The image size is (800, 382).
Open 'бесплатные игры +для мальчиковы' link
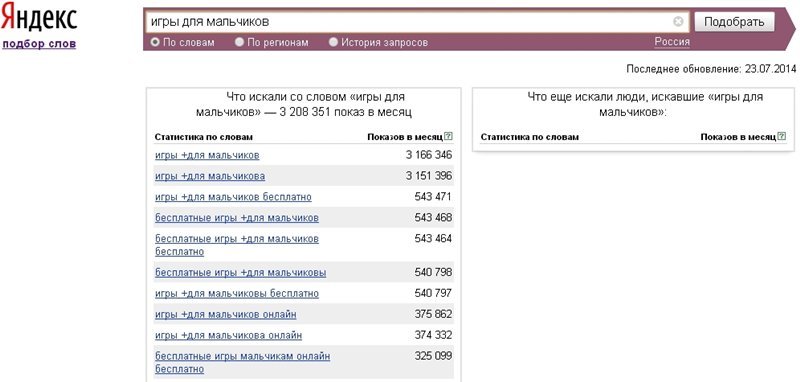(241, 273)
